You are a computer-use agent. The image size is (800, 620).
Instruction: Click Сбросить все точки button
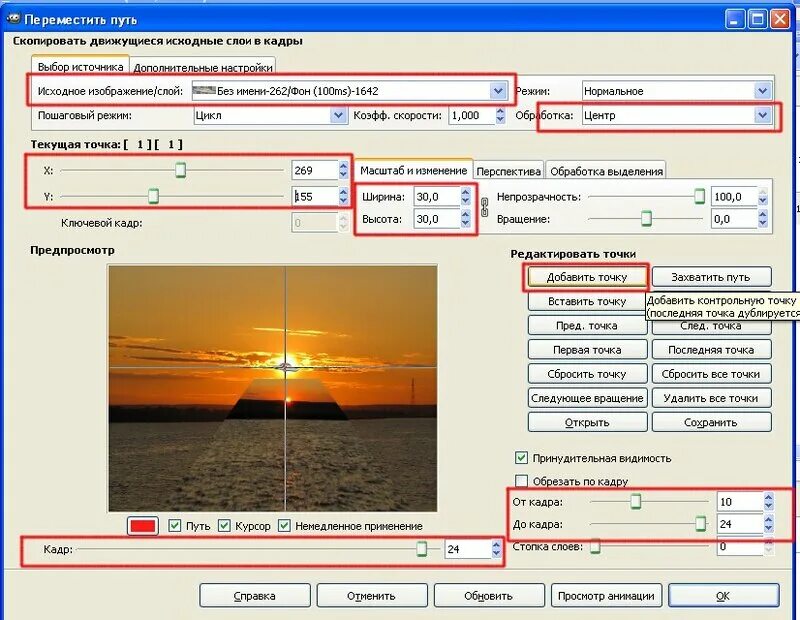tap(711, 374)
